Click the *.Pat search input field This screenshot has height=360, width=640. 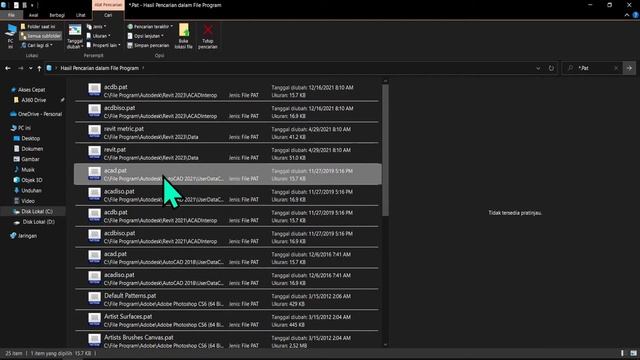[592, 68]
